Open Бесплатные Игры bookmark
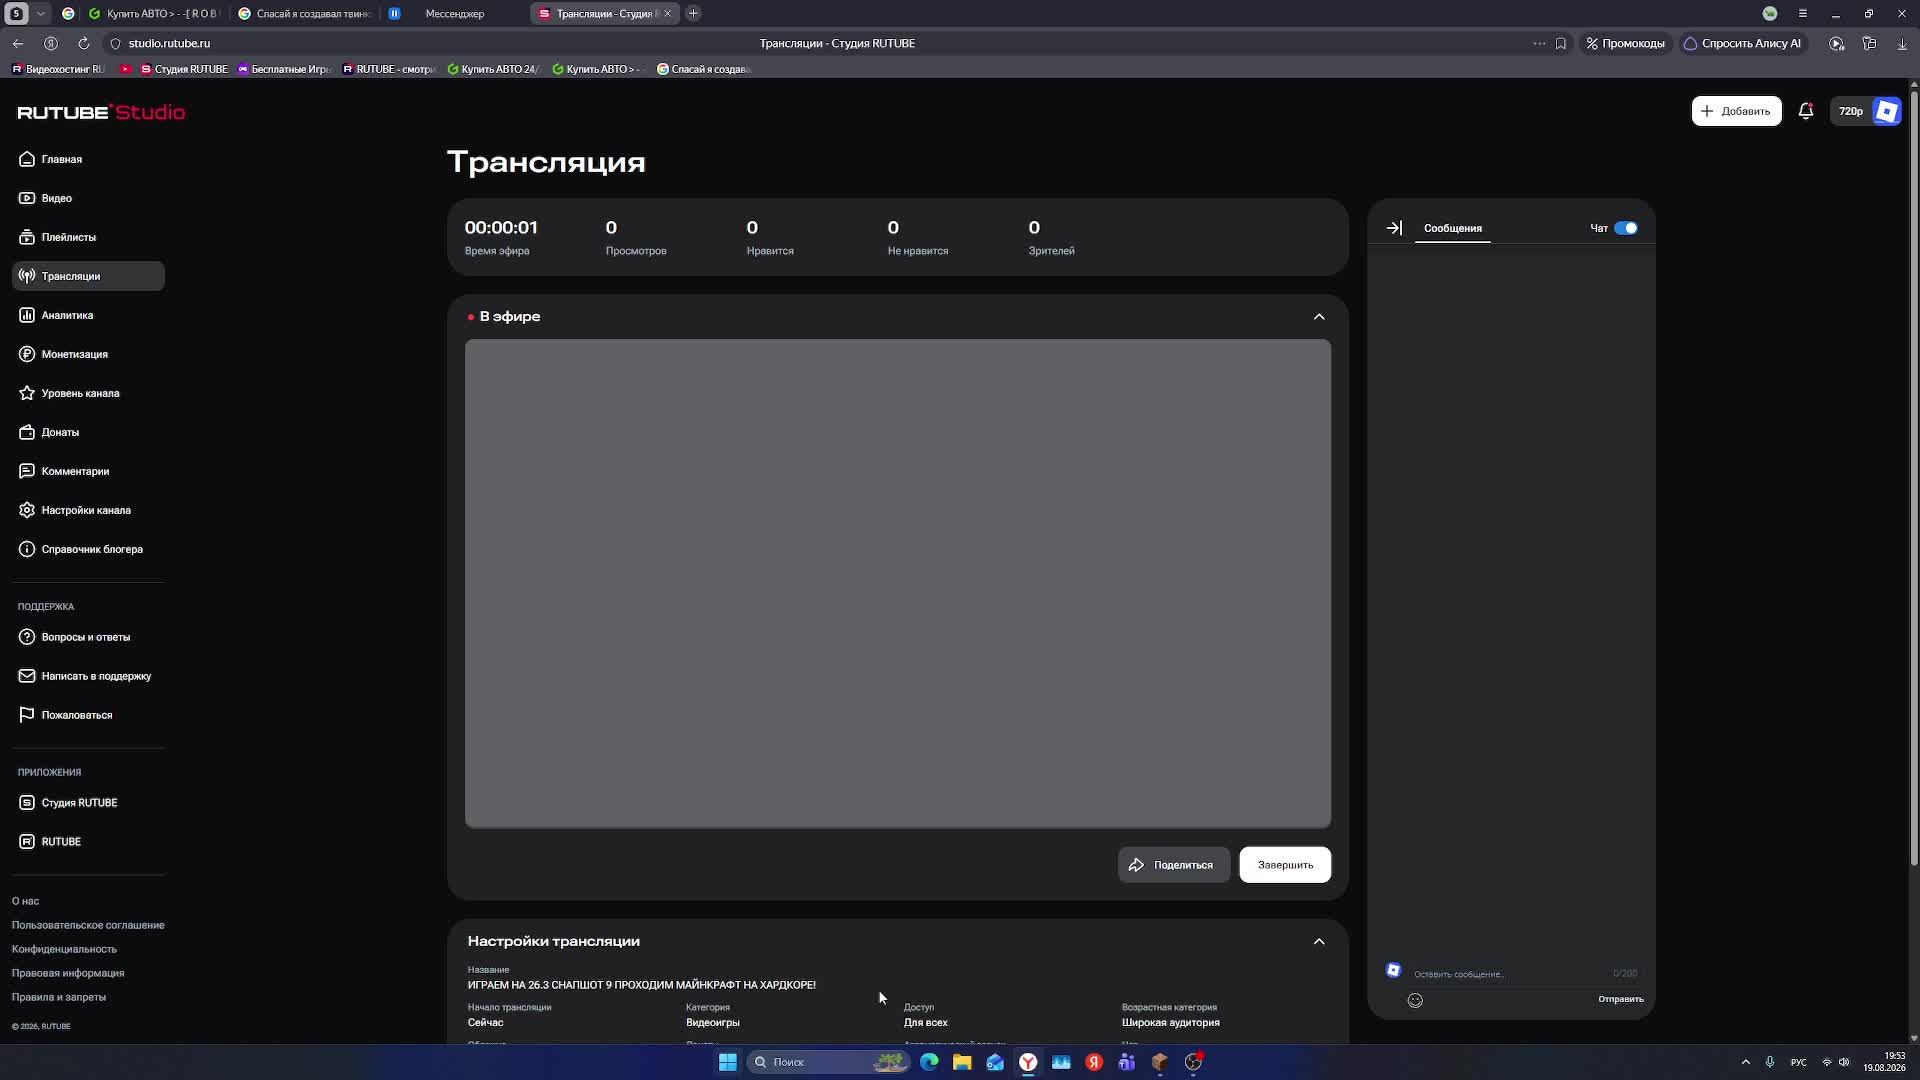 click(x=284, y=69)
